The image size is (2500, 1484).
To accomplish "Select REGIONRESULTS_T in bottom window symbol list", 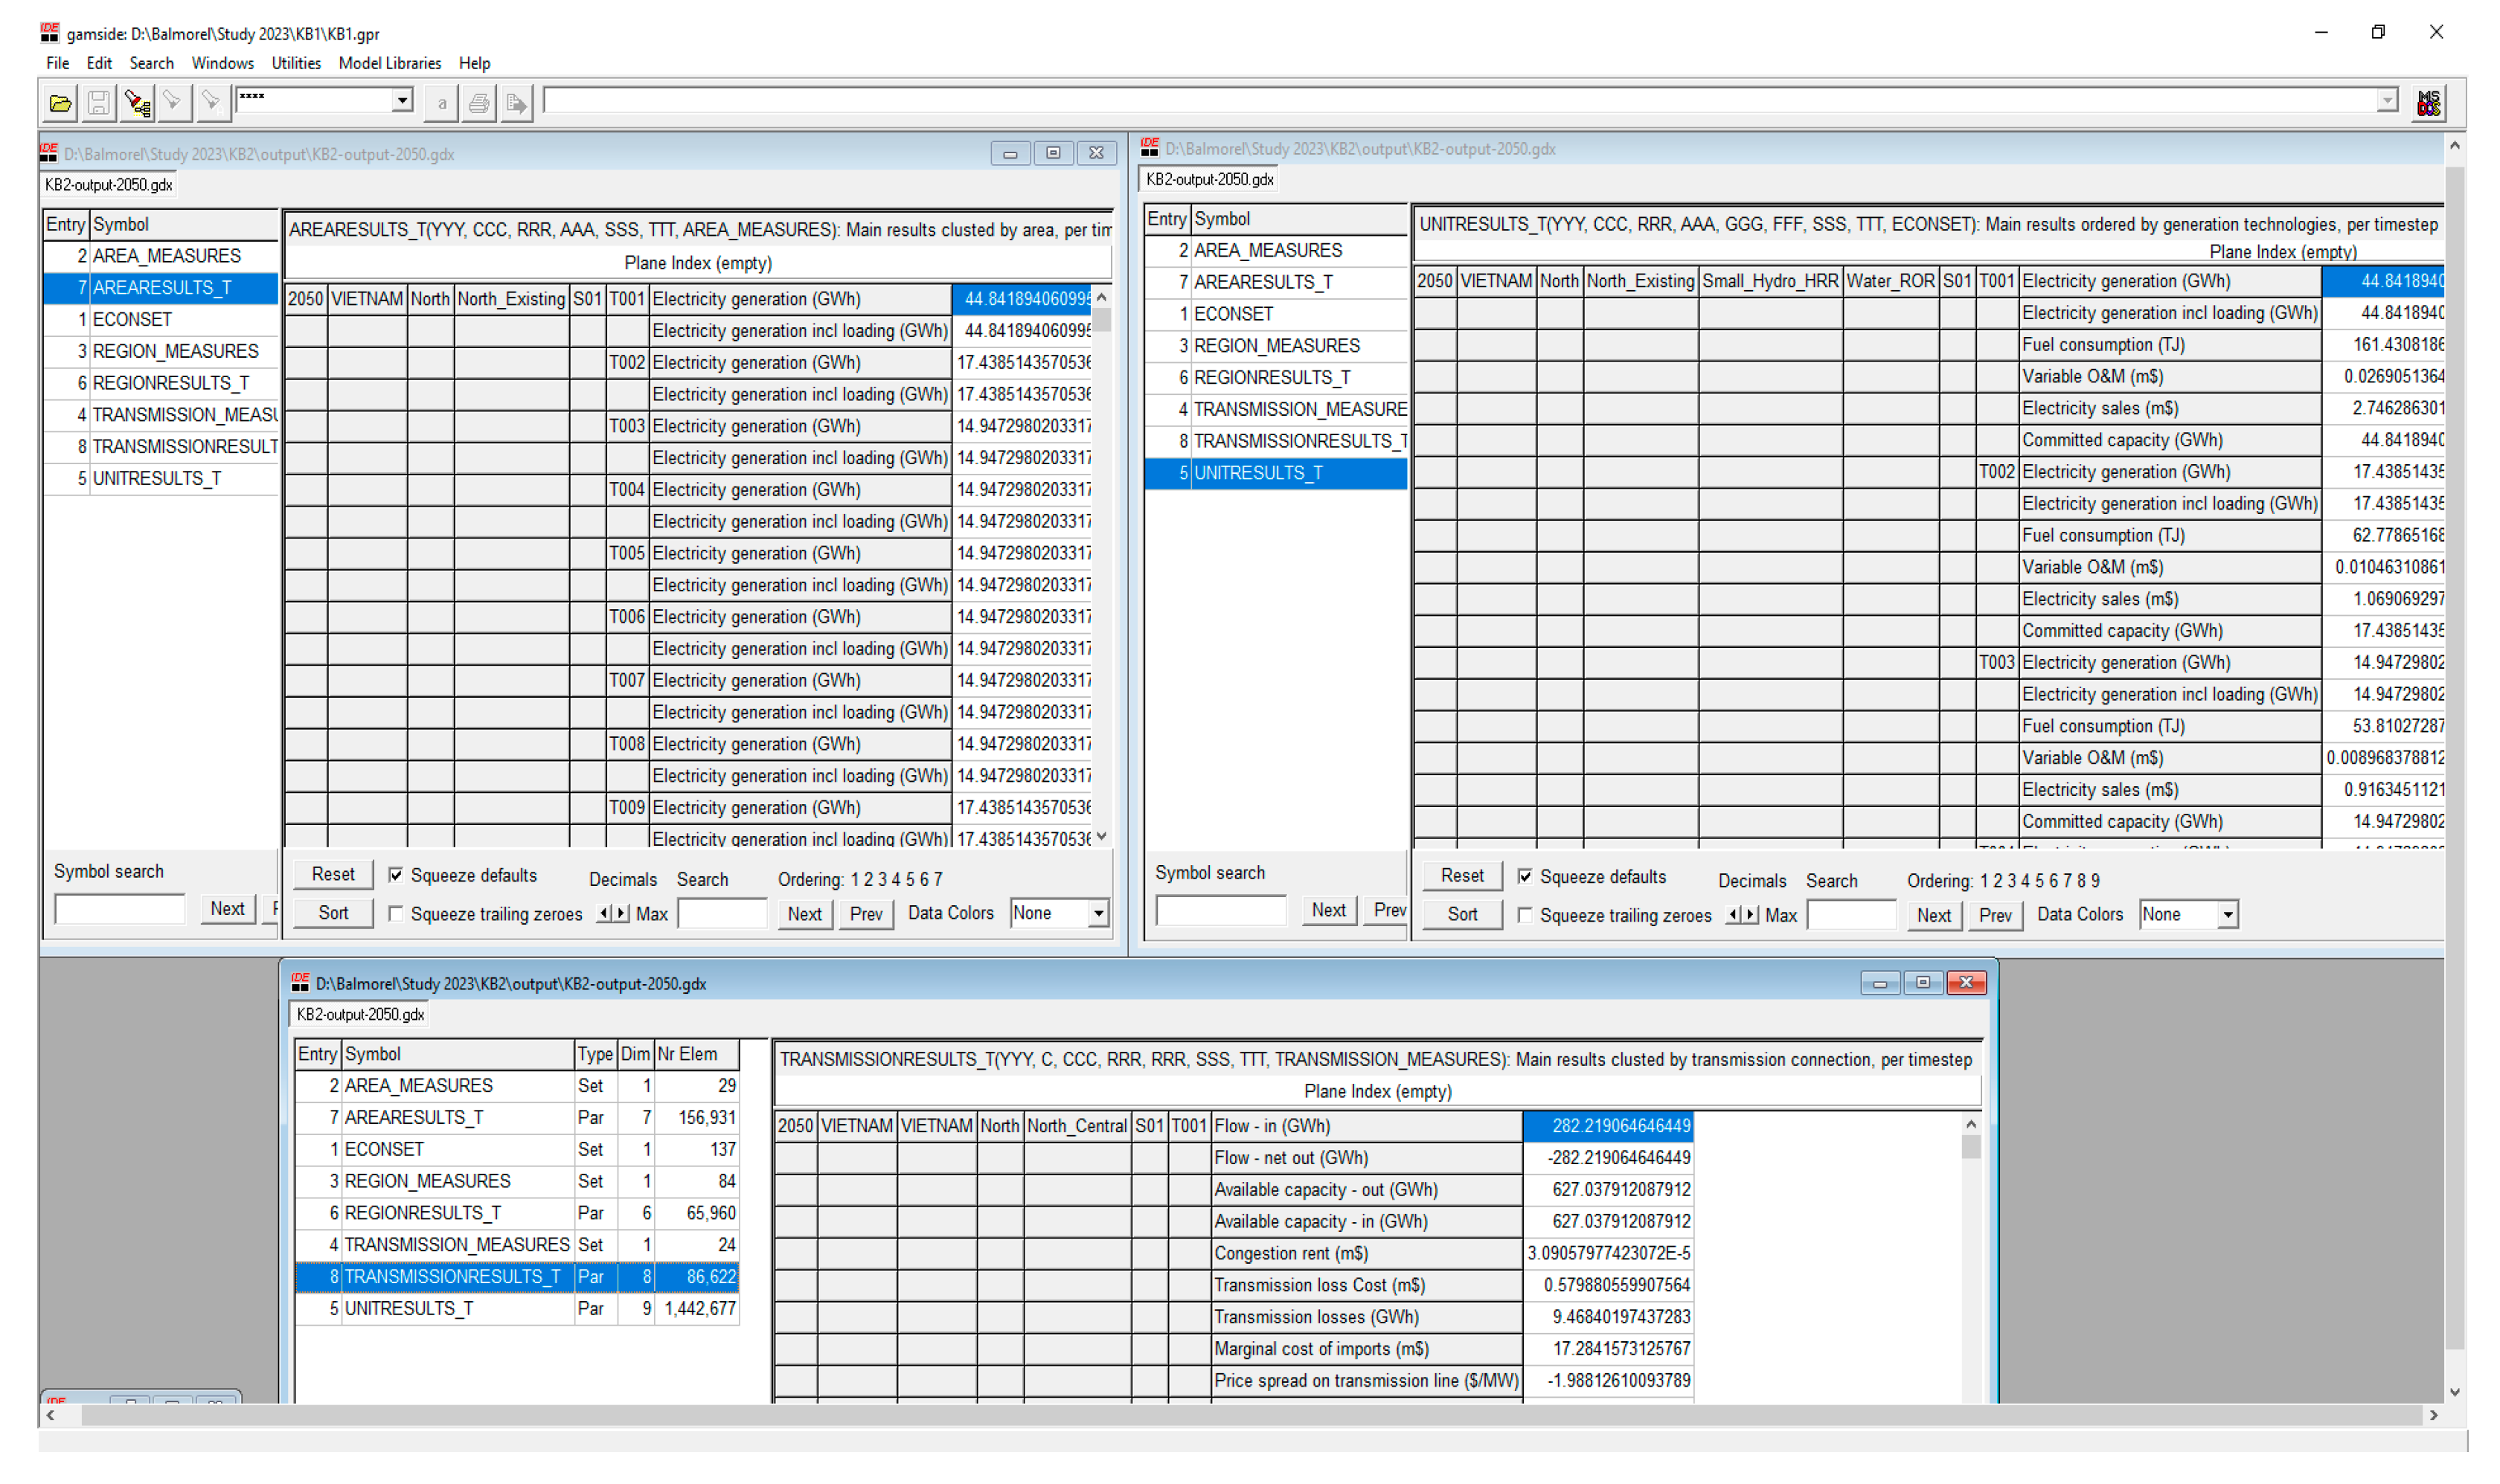I will click(x=422, y=1213).
